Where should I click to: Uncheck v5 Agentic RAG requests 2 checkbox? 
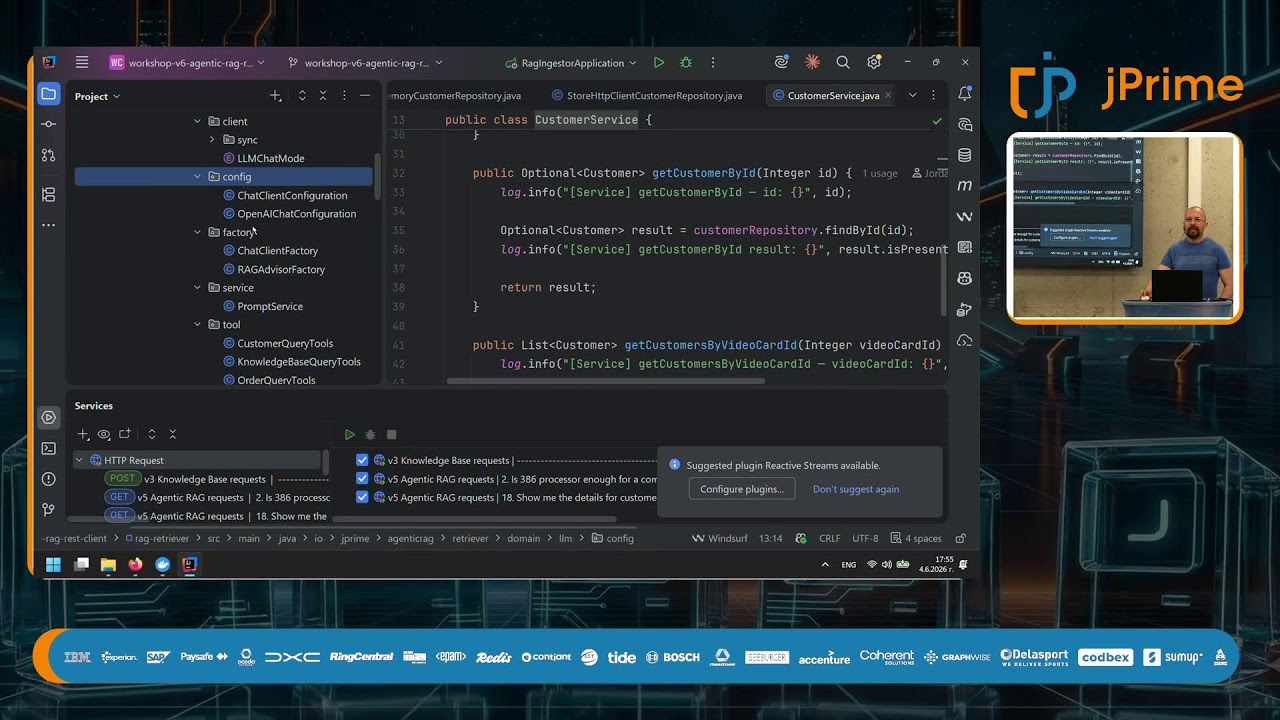tap(362, 479)
